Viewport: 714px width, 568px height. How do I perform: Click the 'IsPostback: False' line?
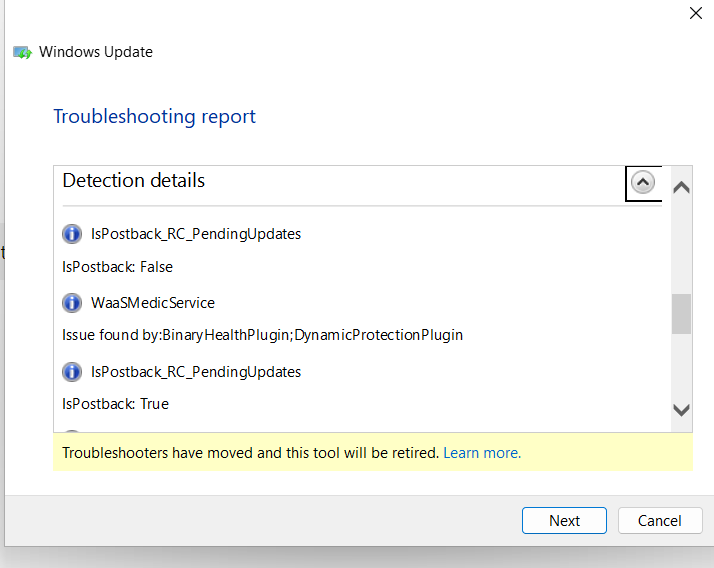click(x=117, y=267)
